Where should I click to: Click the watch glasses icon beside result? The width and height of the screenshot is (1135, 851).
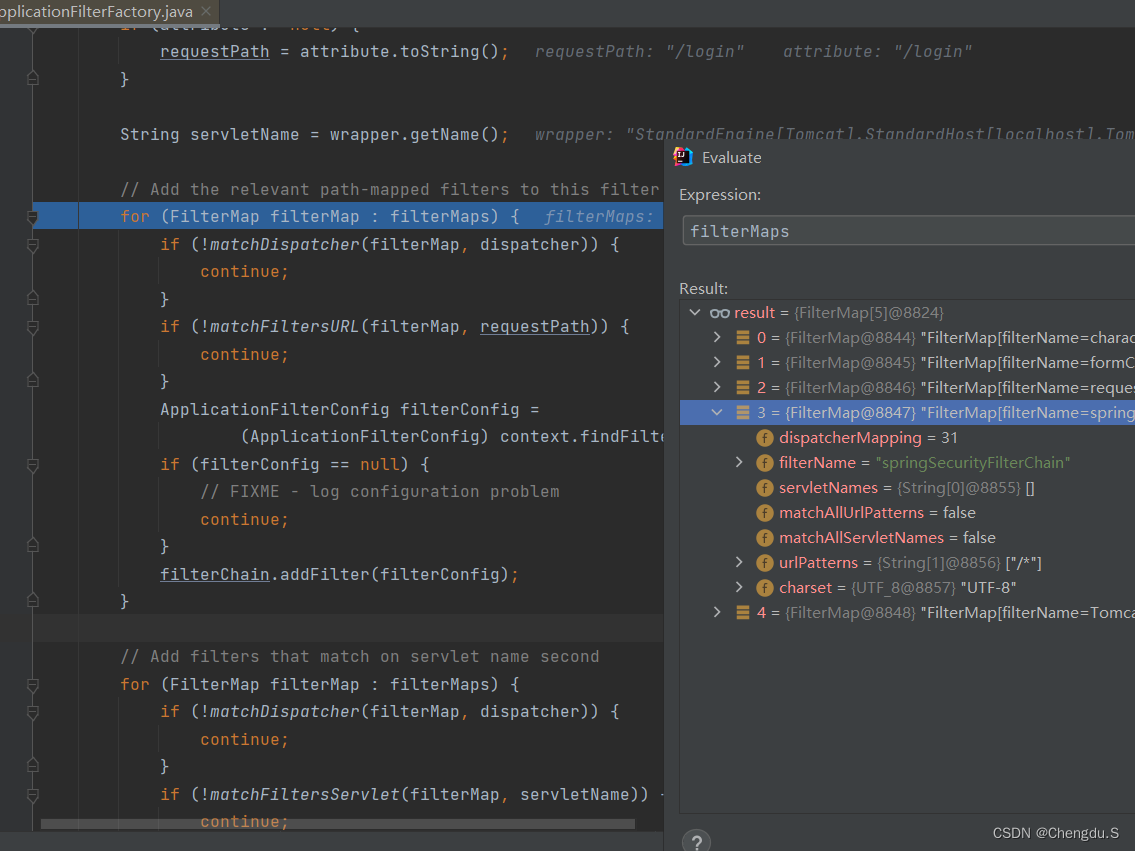pyautogui.click(x=720, y=313)
